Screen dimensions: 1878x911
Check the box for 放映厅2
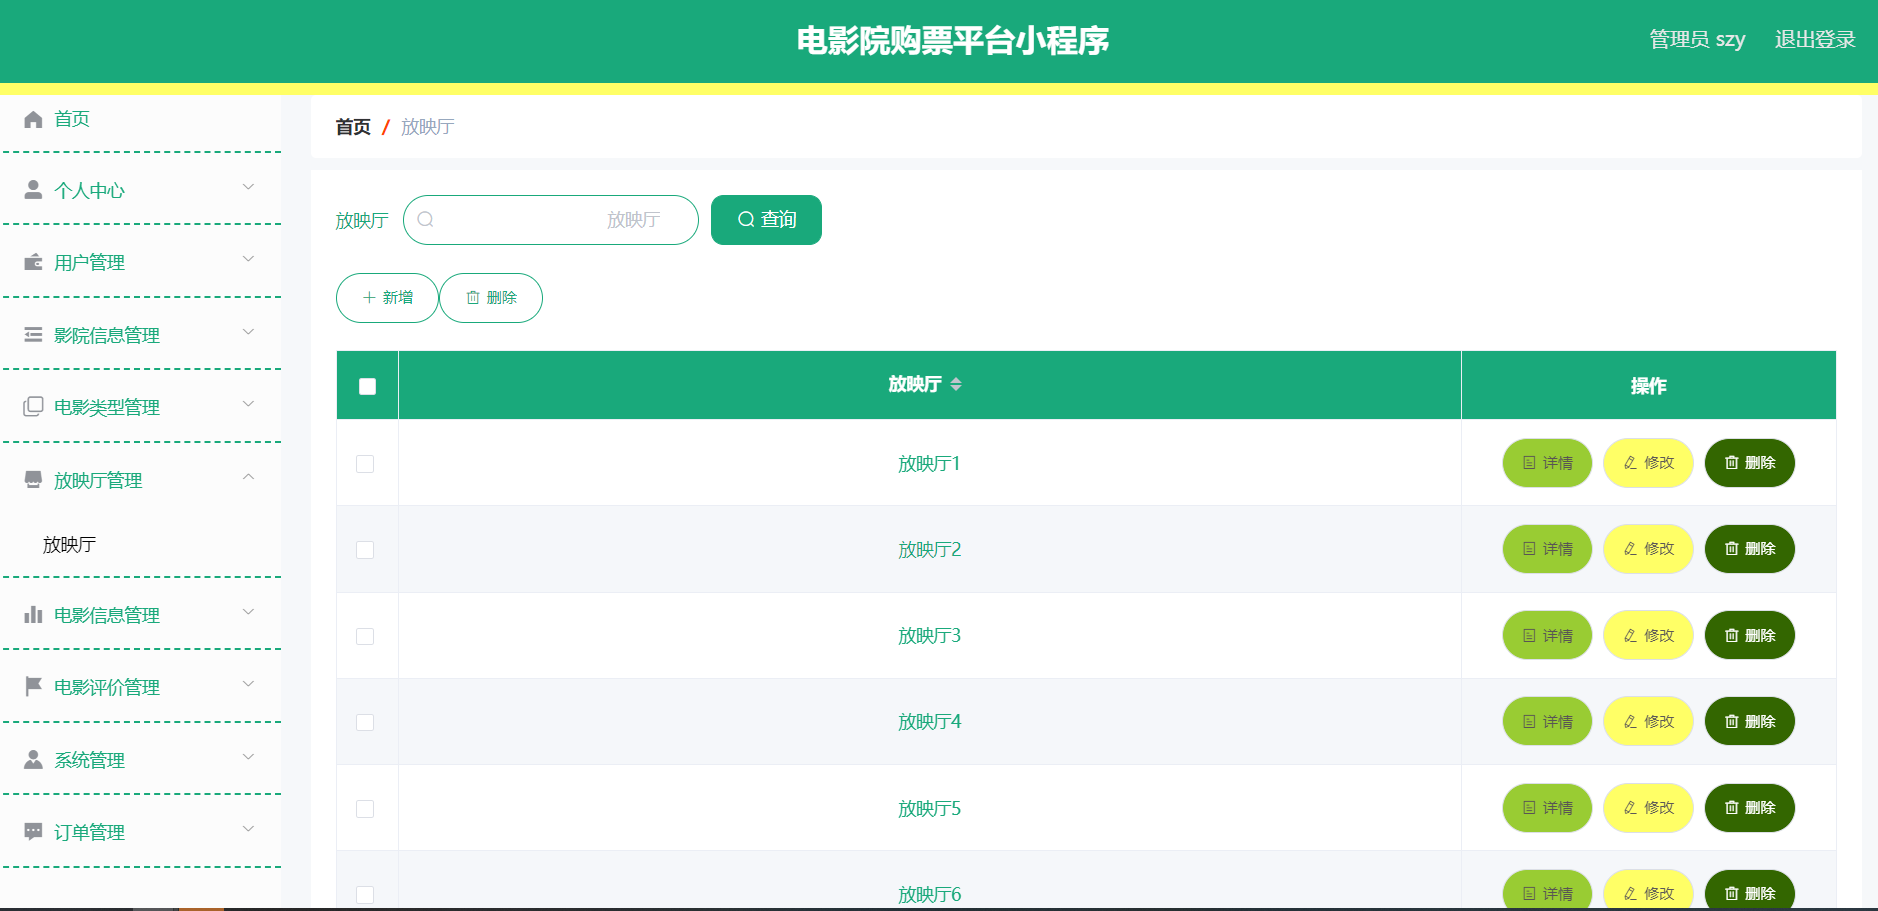365,550
